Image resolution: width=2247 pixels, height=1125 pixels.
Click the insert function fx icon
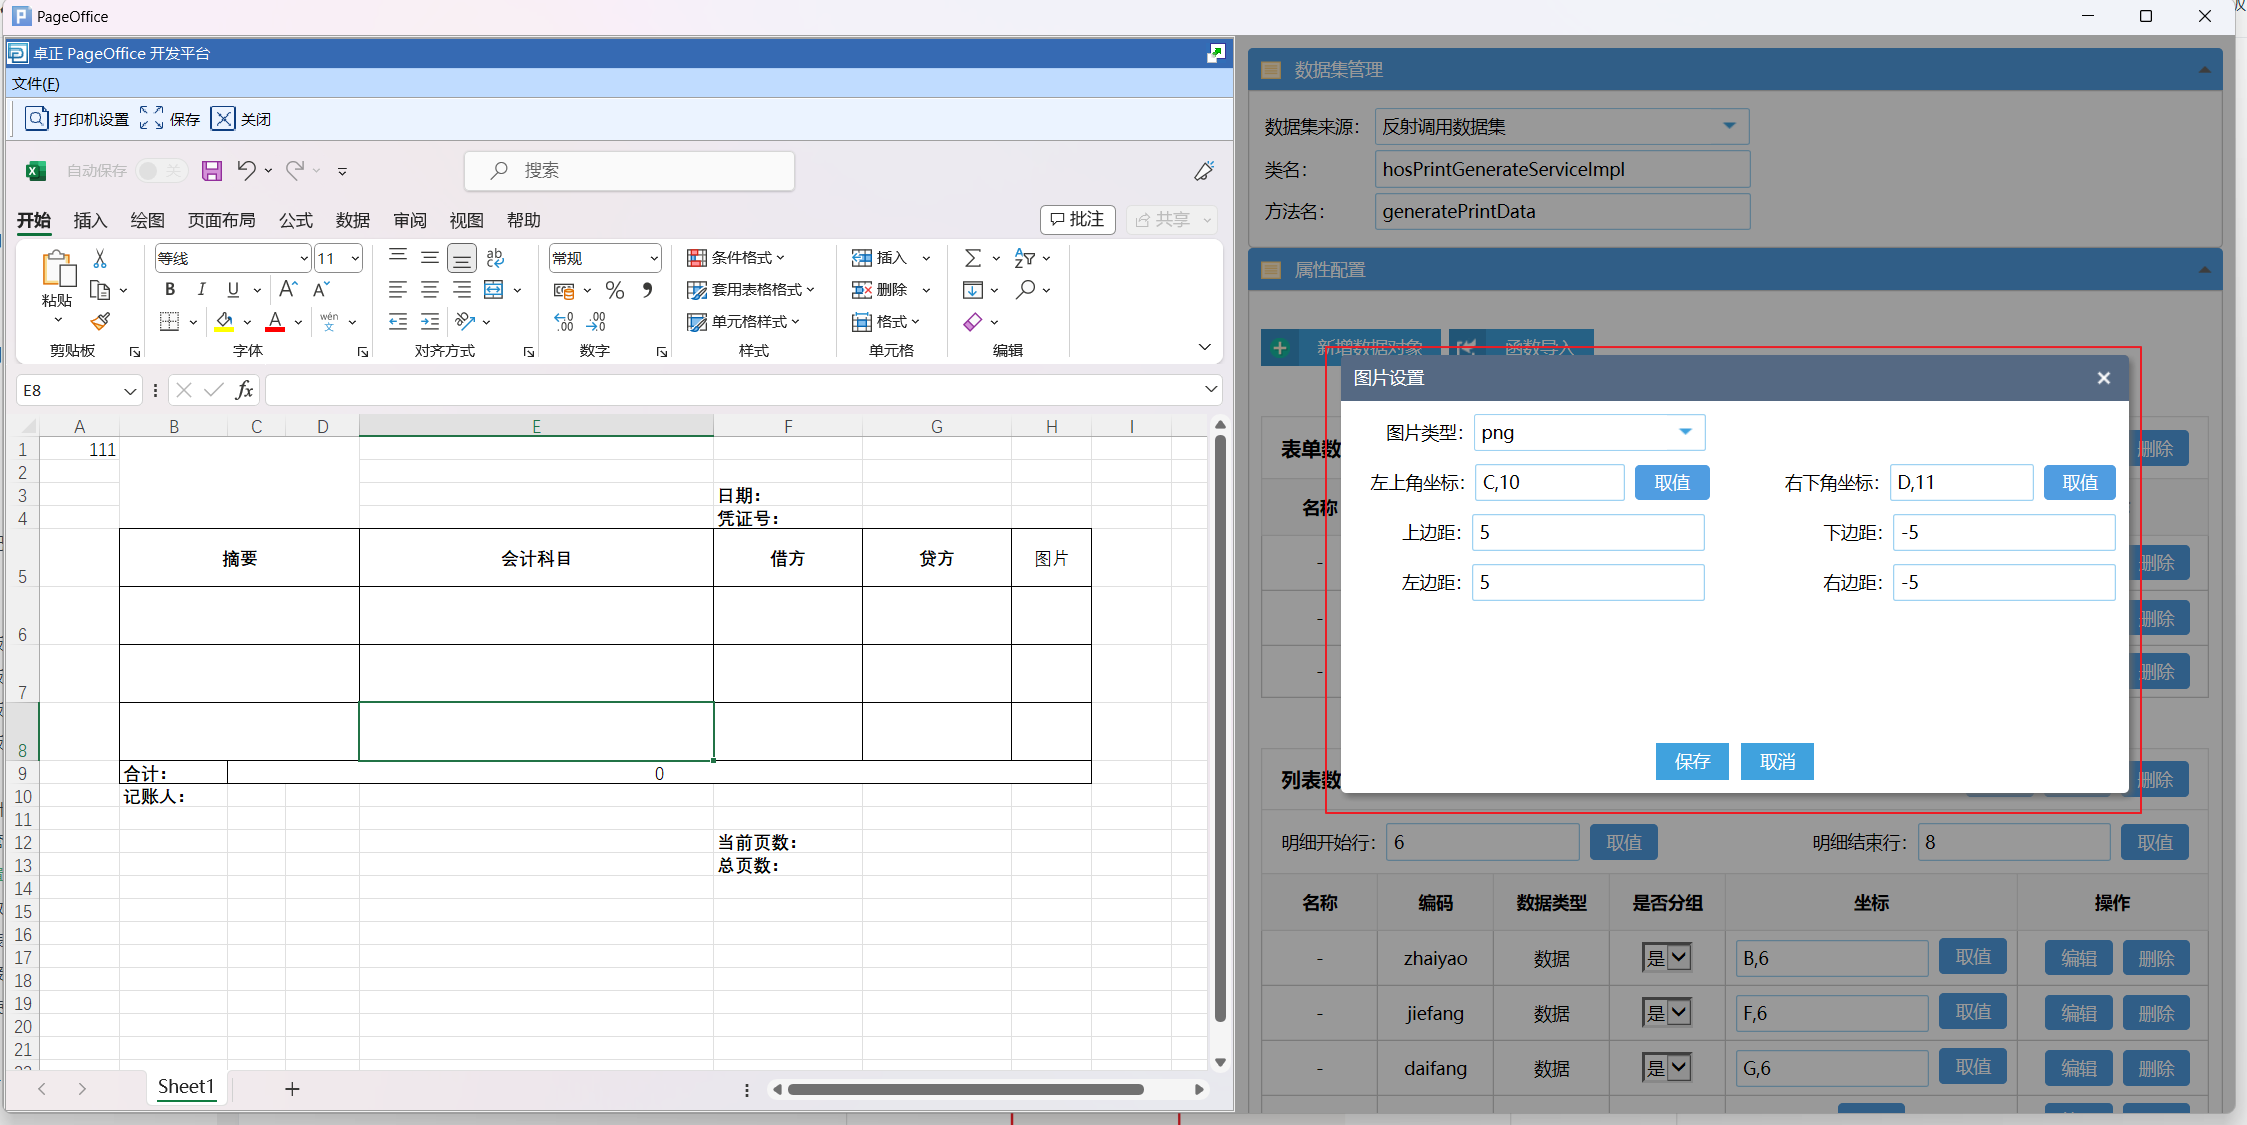244,390
